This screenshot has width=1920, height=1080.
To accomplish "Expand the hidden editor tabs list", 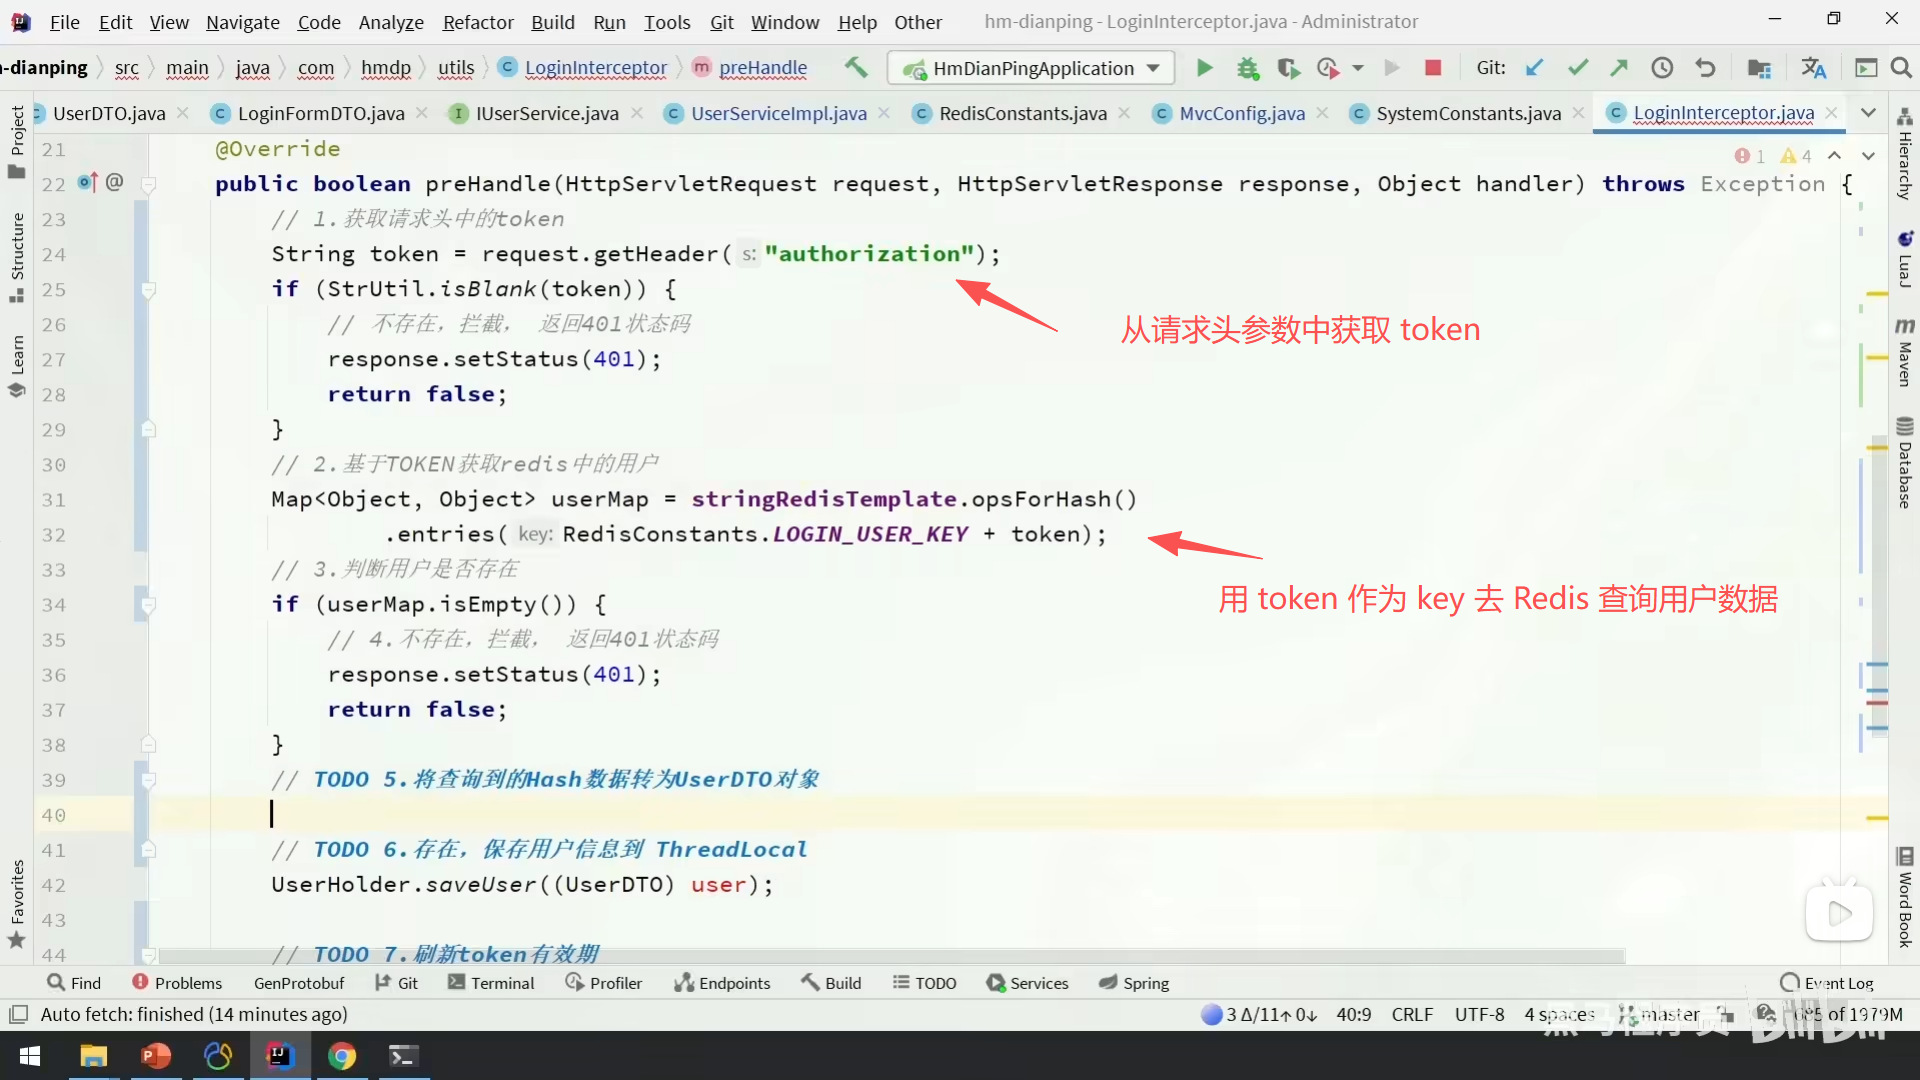I will point(1868,113).
